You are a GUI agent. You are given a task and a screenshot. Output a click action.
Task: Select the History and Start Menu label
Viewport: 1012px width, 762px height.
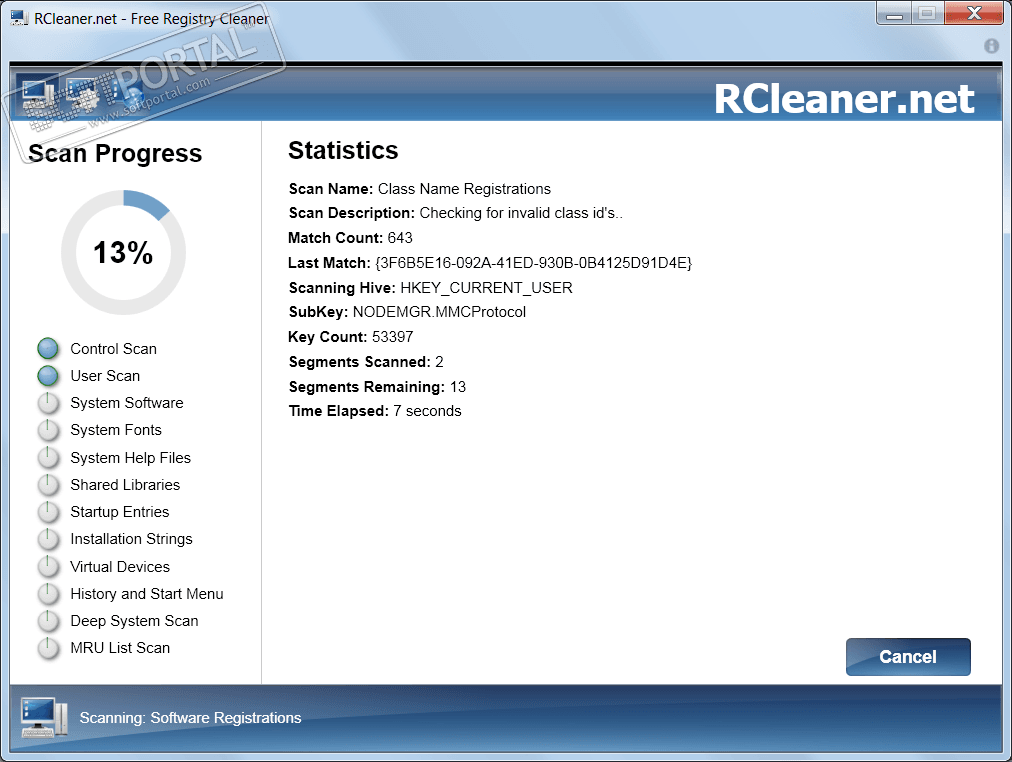coord(147,594)
